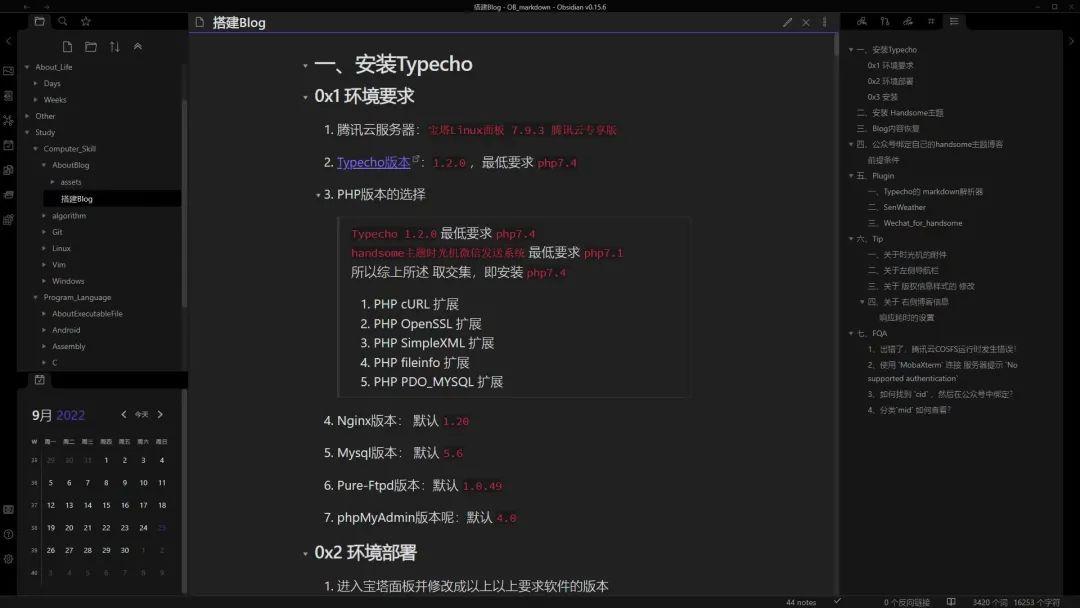Expand the assets folder
This screenshot has height=608, width=1080.
52,182
